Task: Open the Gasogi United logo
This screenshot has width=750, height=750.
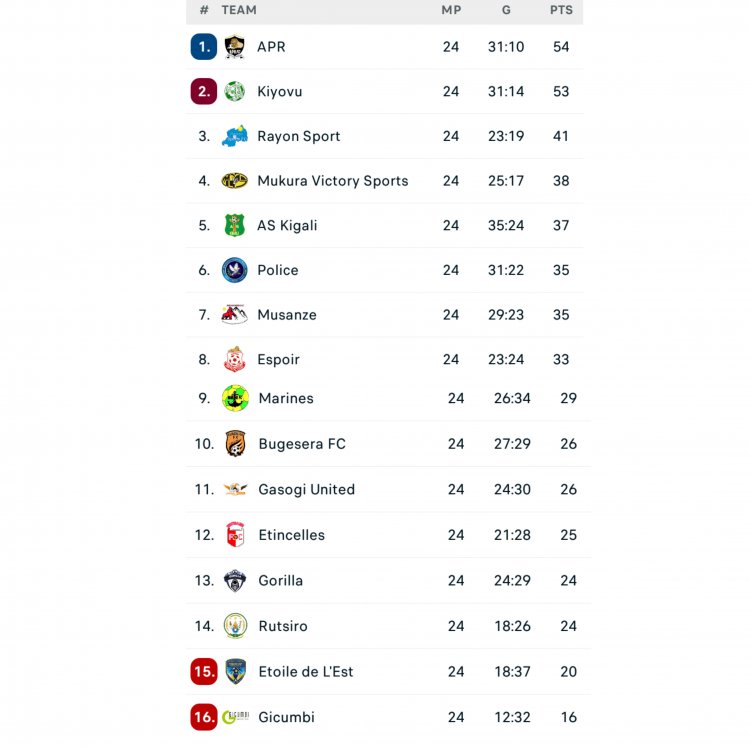Action: 235,489
